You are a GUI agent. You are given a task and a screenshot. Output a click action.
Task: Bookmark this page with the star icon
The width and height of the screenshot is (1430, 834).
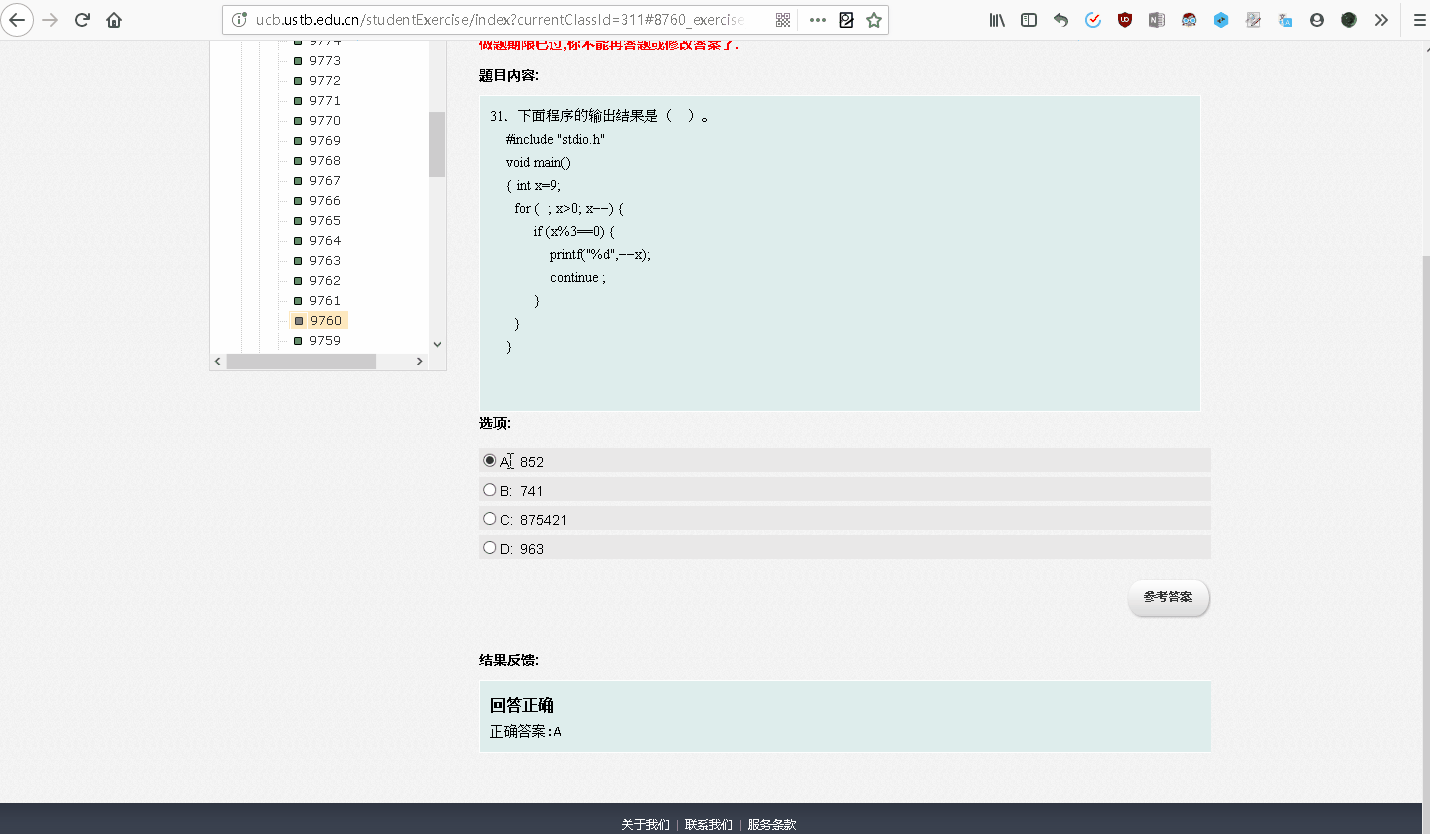pos(874,20)
